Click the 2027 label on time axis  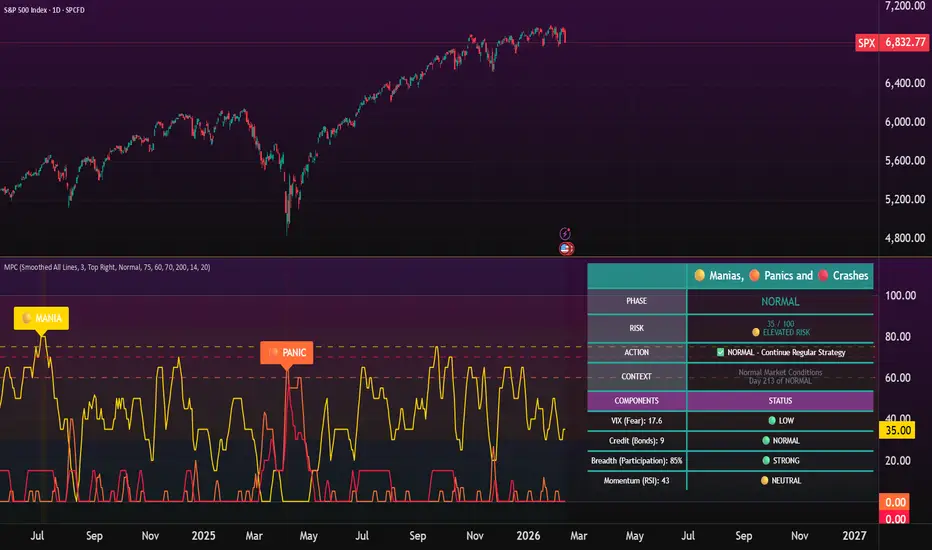(854, 536)
